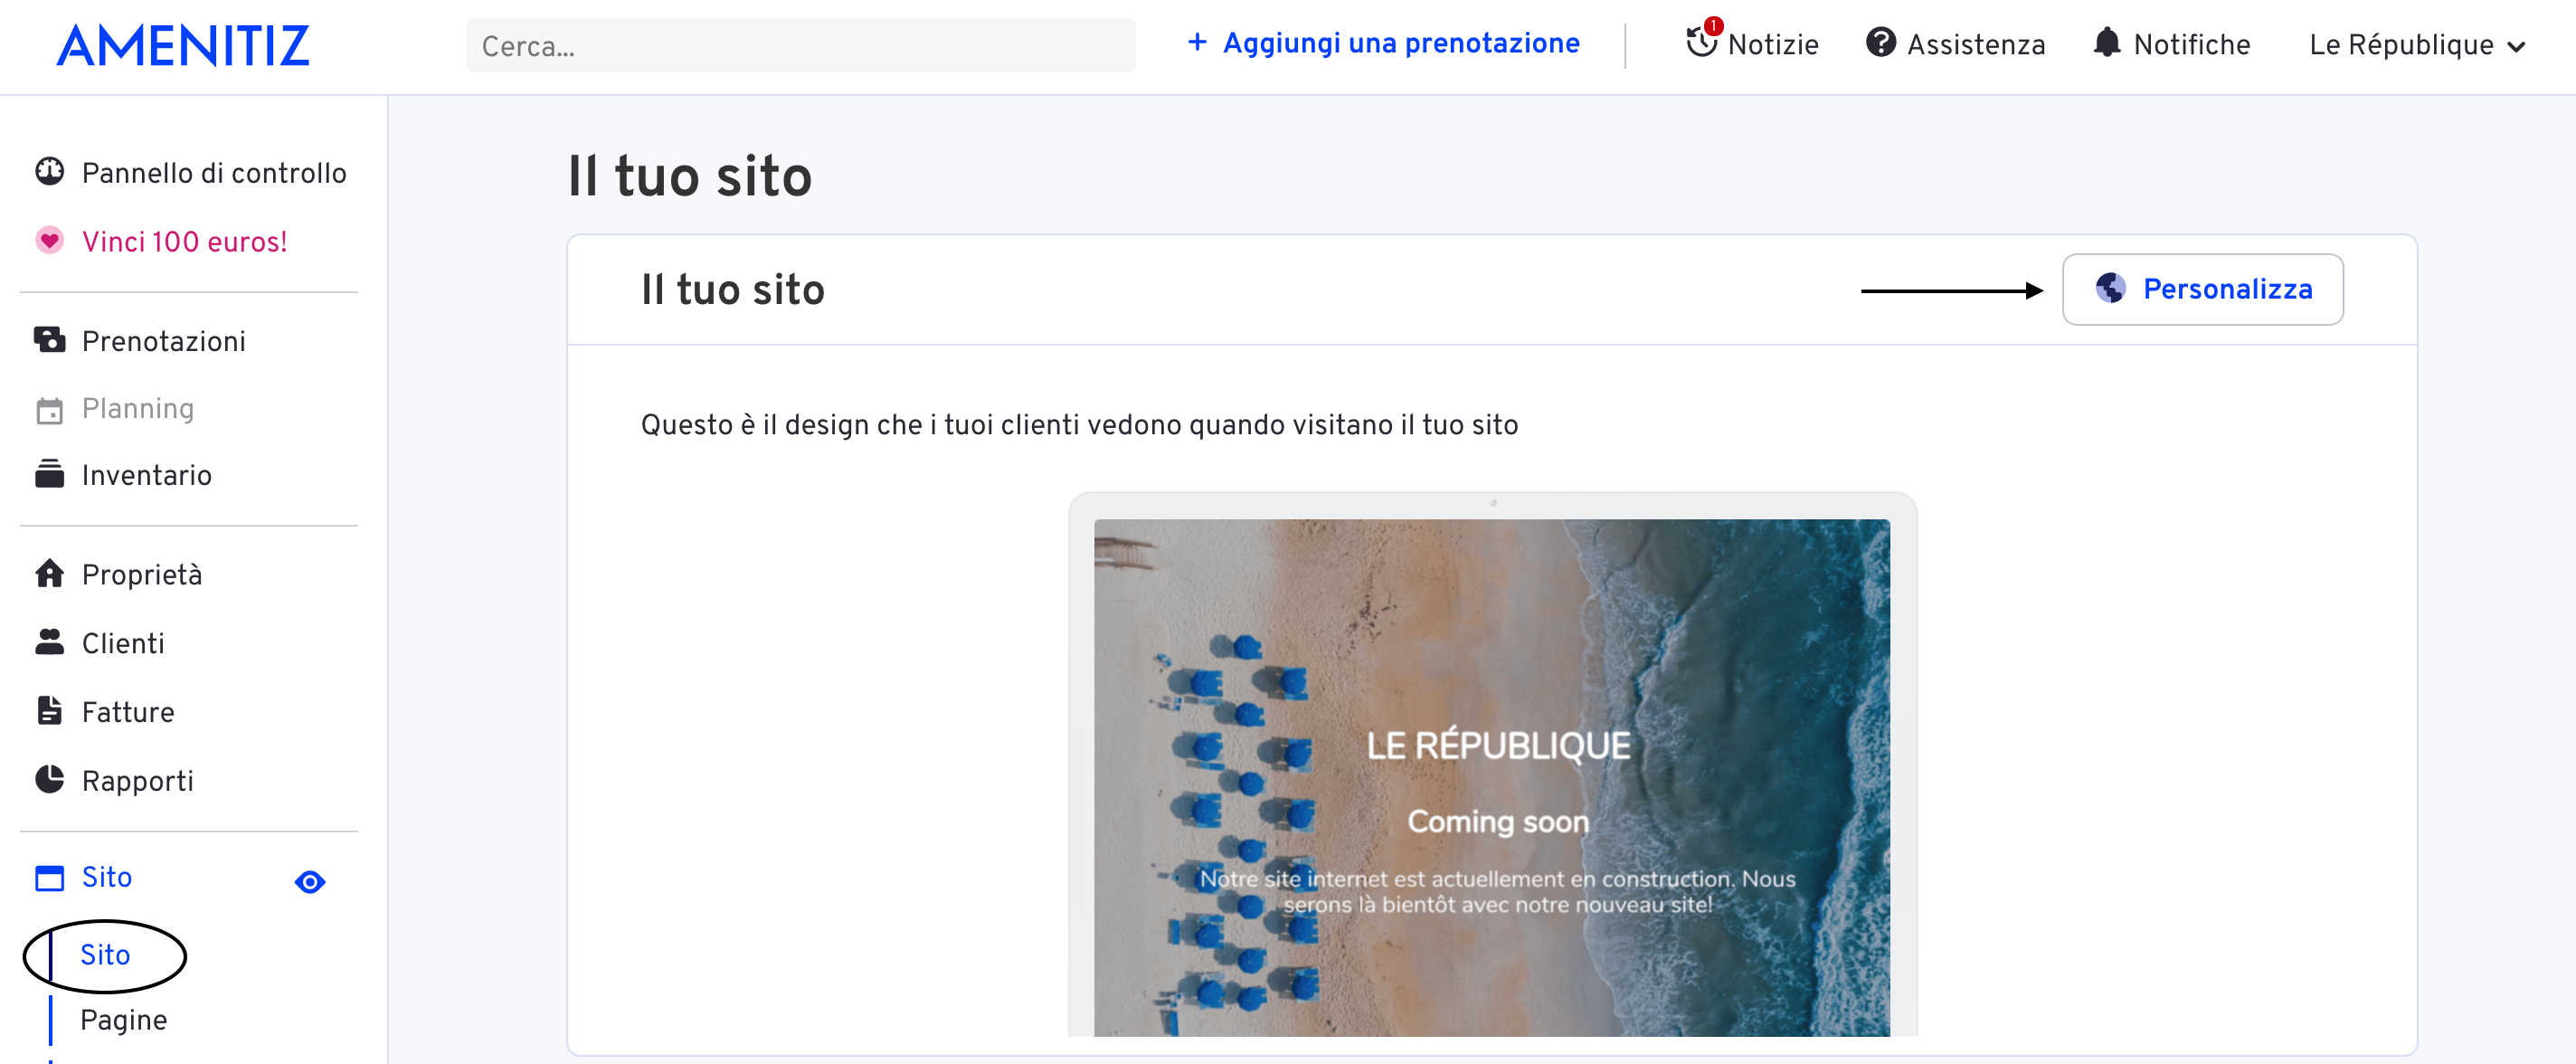The width and height of the screenshot is (2576, 1064).
Task: Open Planning in sidebar
Action: pyautogui.click(x=137, y=408)
